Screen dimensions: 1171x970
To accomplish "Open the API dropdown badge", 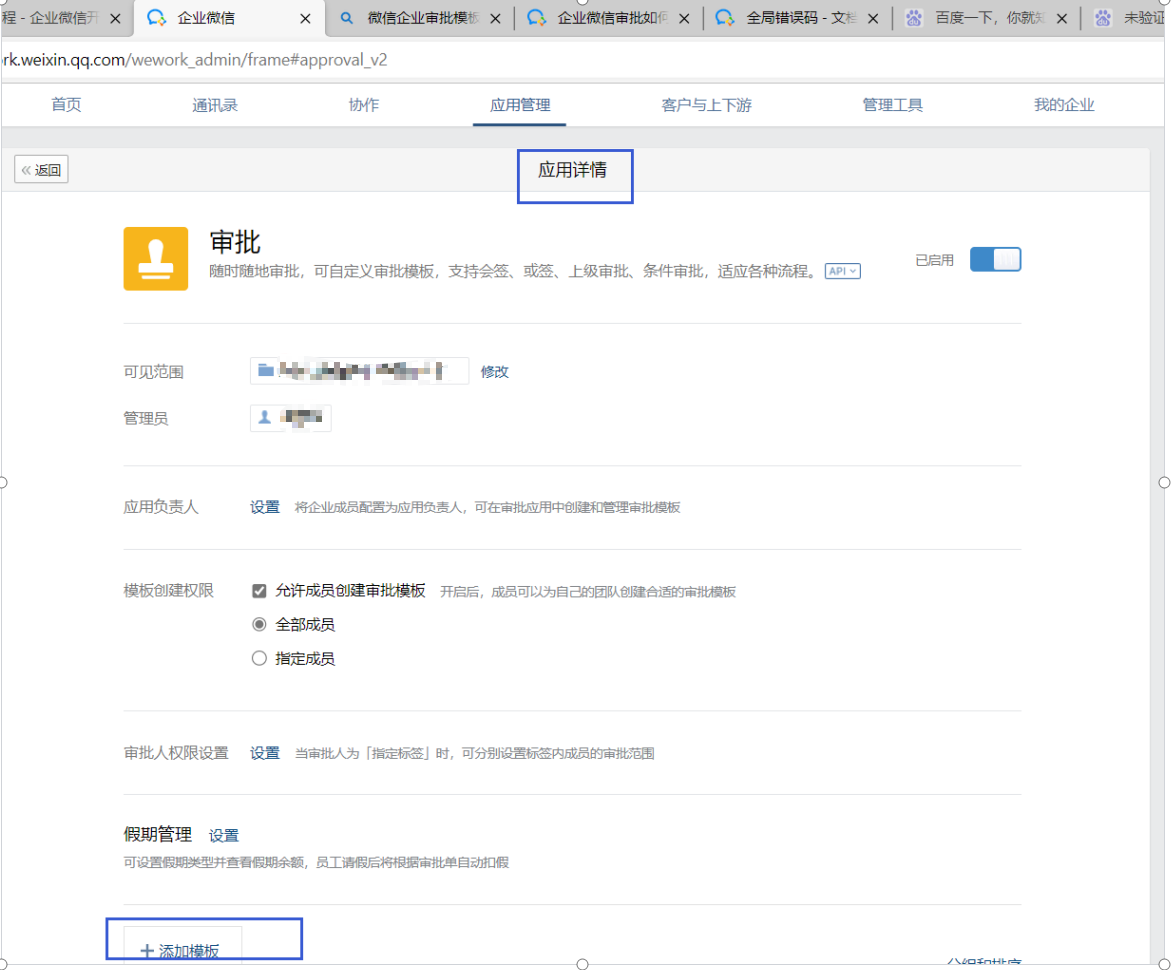I will [x=842, y=271].
